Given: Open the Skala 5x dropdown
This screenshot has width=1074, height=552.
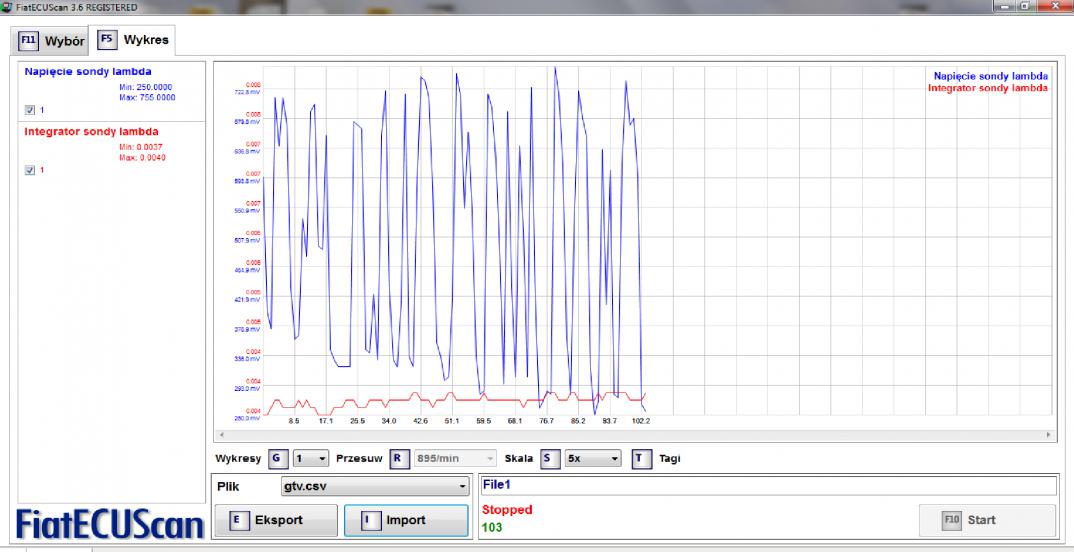Looking at the screenshot, I should tap(592, 458).
